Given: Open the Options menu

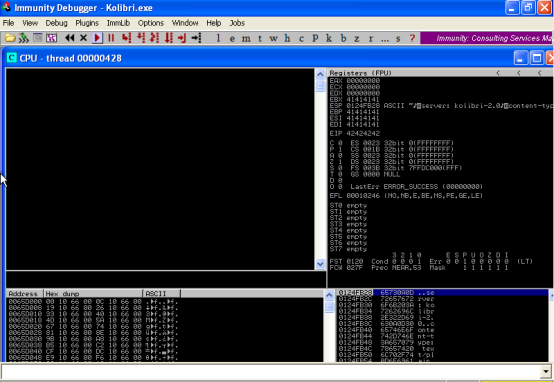Looking at the screenshot, I should click(151, 23).
